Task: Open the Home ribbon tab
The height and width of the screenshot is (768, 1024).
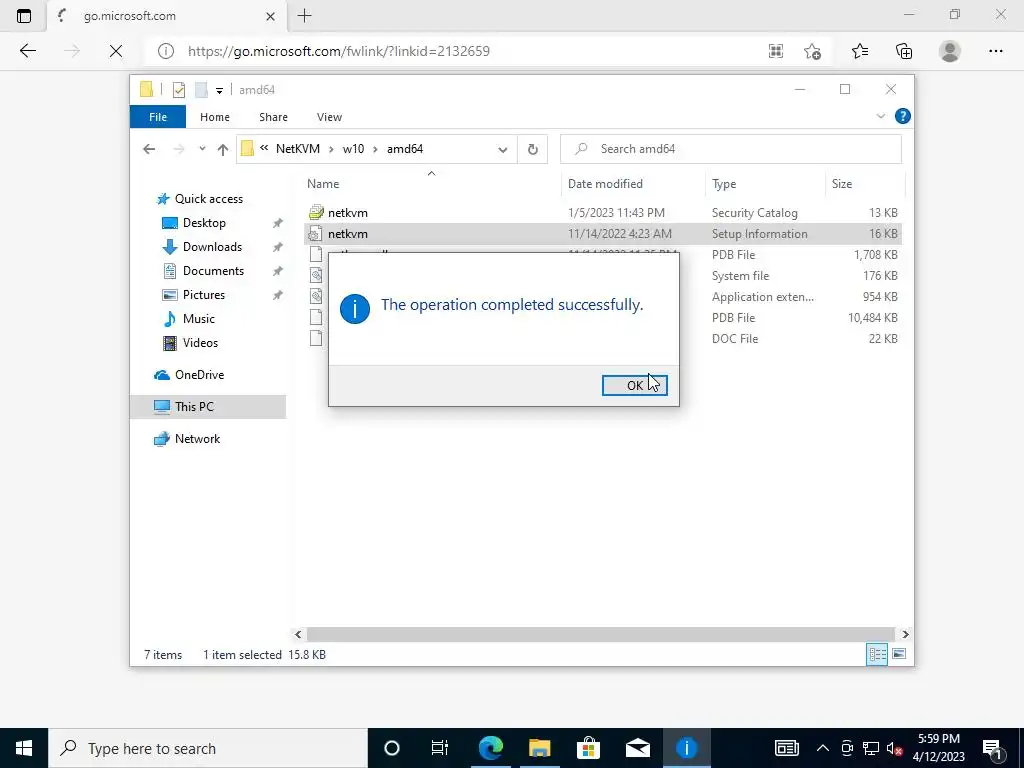Action: click(215, 117)
